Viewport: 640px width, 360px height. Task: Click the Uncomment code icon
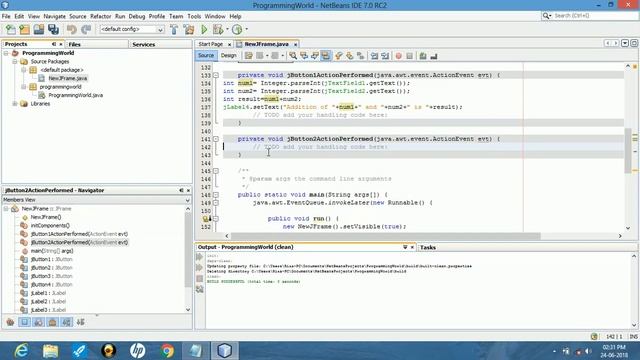pos(434,56)
